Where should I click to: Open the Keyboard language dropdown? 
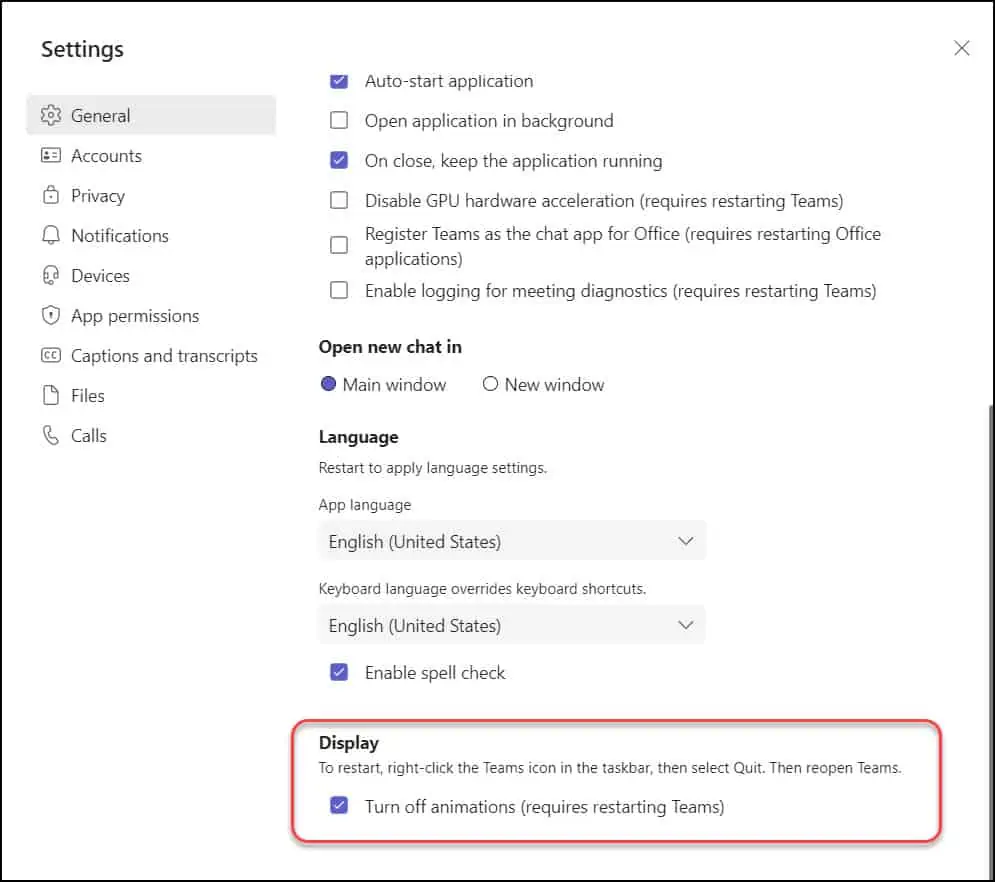[512, 625]
